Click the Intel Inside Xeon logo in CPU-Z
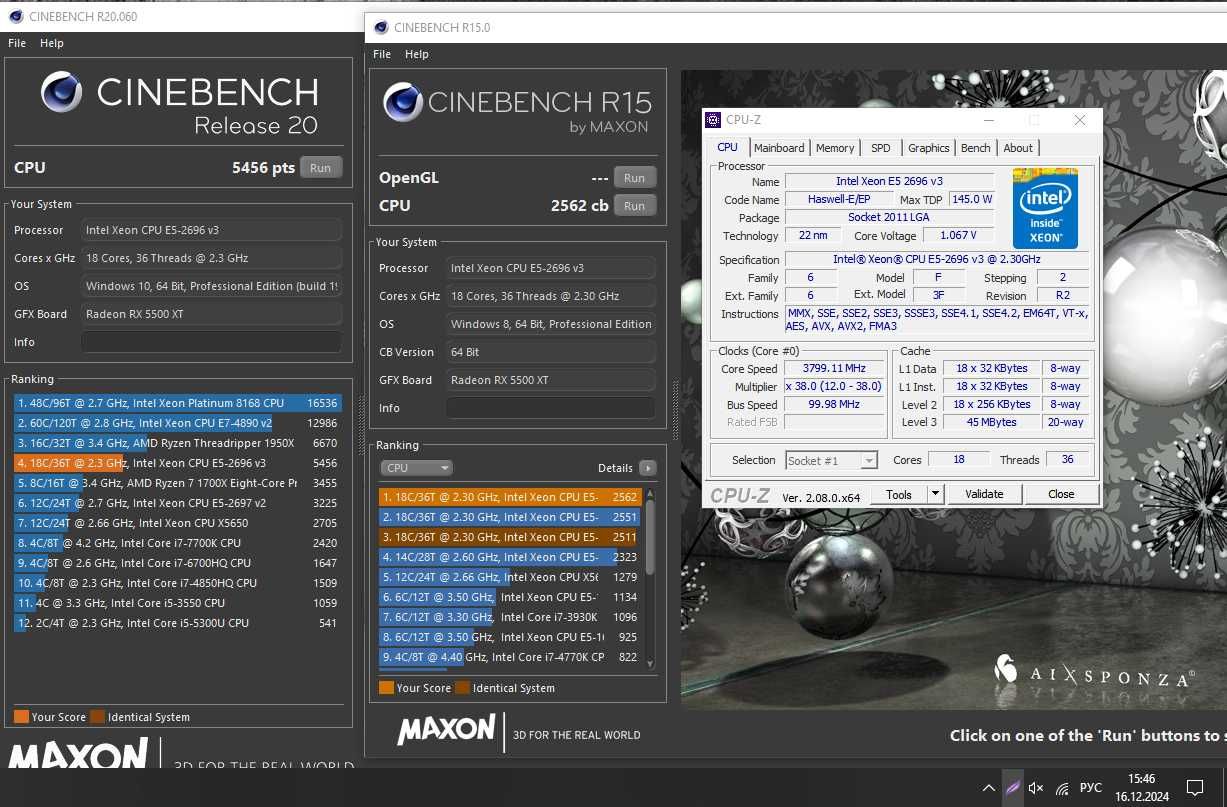1227x807 pixels. click(x=1045, y=208)
